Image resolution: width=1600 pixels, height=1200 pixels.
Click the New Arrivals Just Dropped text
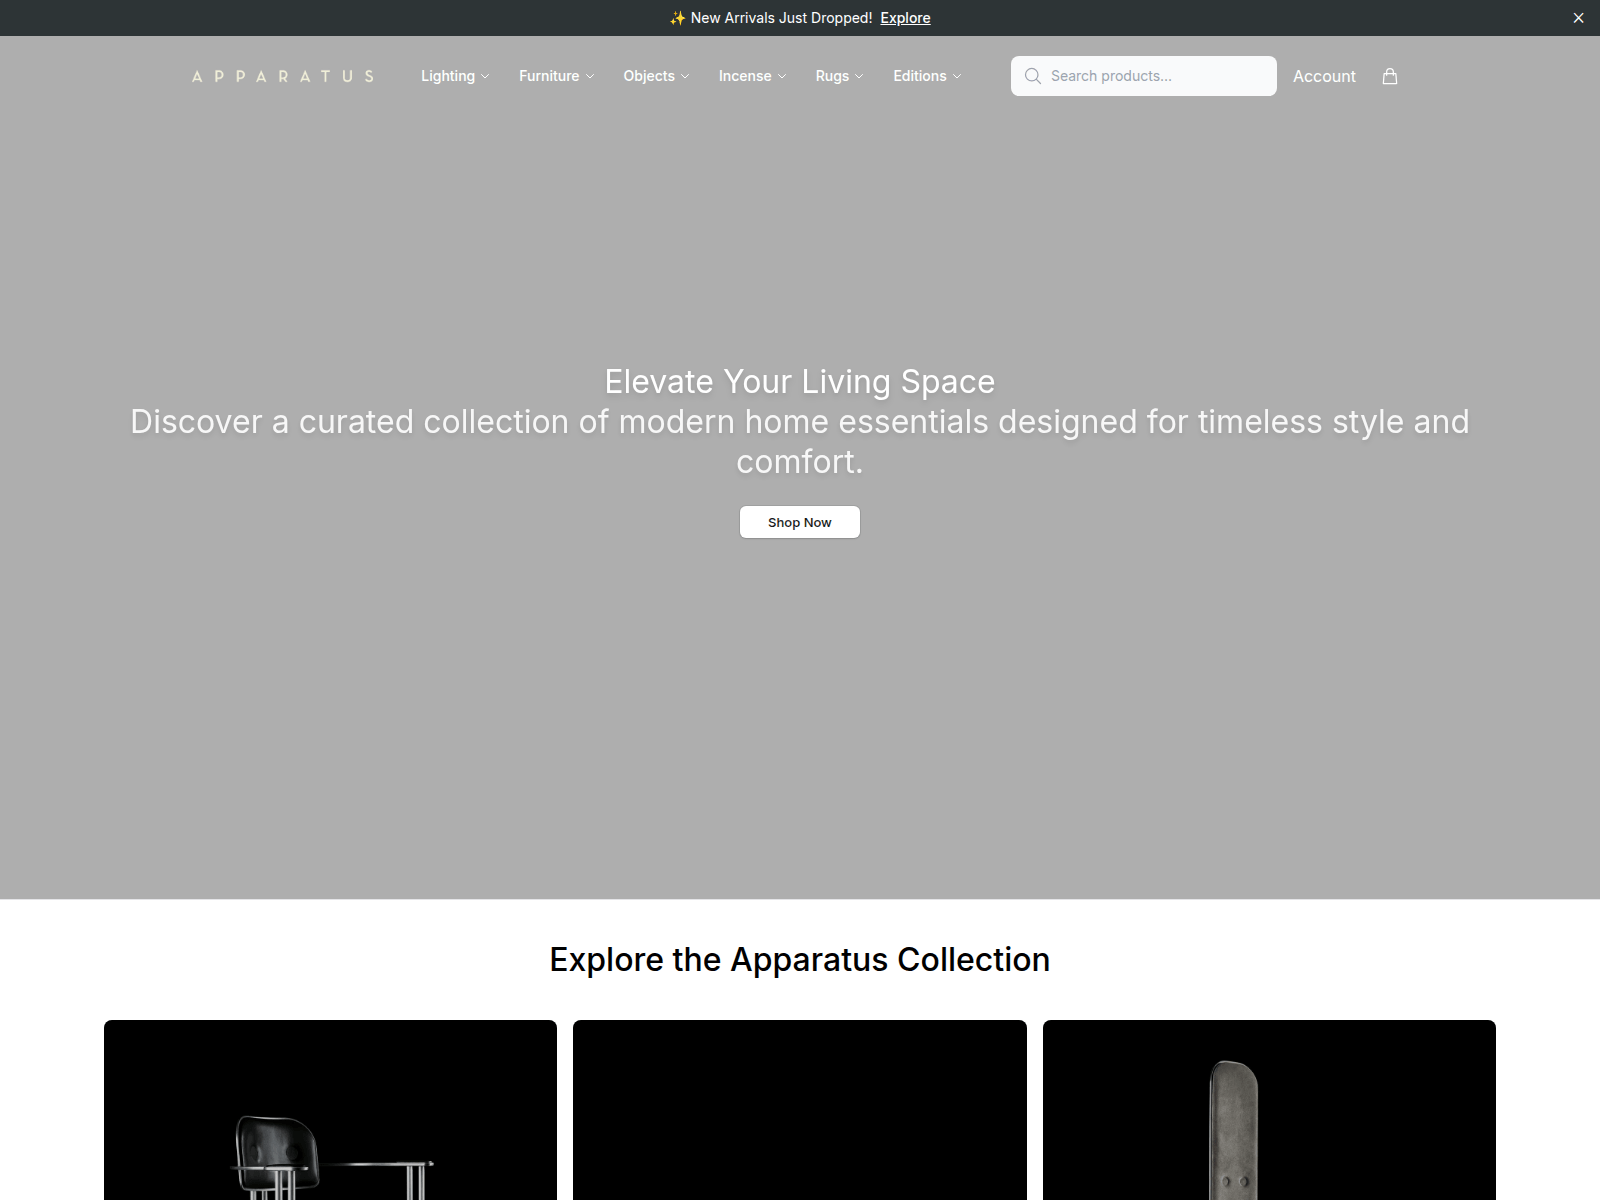781,18
